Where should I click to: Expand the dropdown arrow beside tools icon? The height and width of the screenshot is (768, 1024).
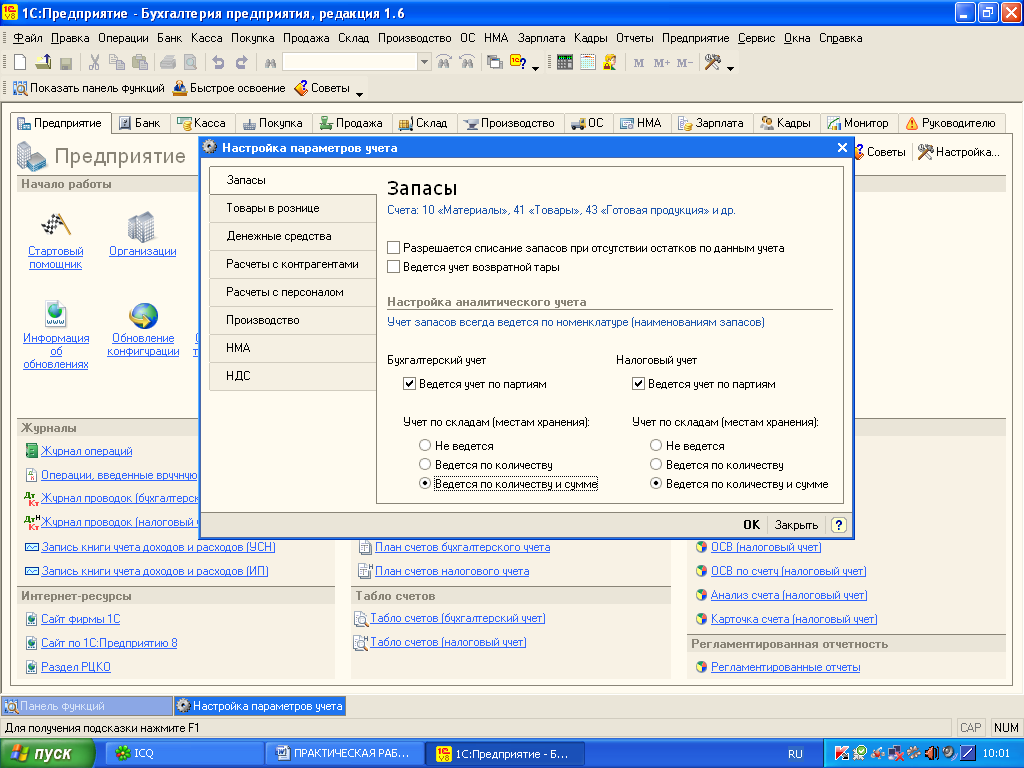730,68
